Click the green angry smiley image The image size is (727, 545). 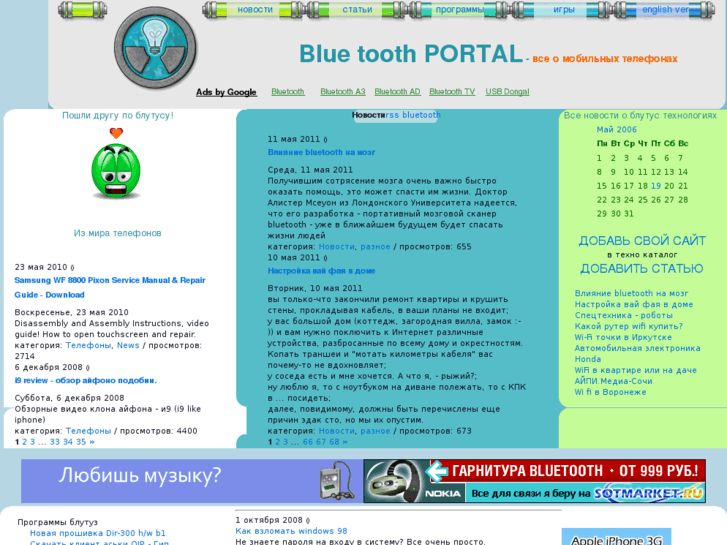click(x=116, y=171)
